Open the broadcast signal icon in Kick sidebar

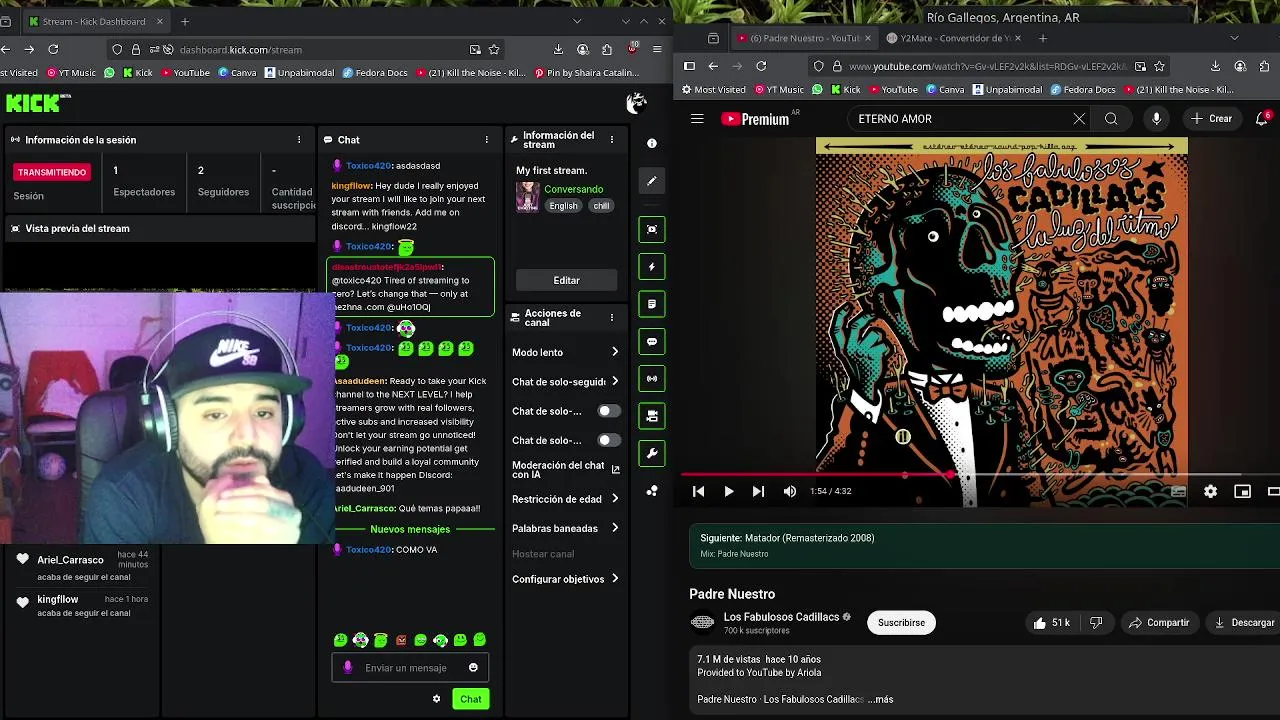pyautogui.click(x=652, y=379)
